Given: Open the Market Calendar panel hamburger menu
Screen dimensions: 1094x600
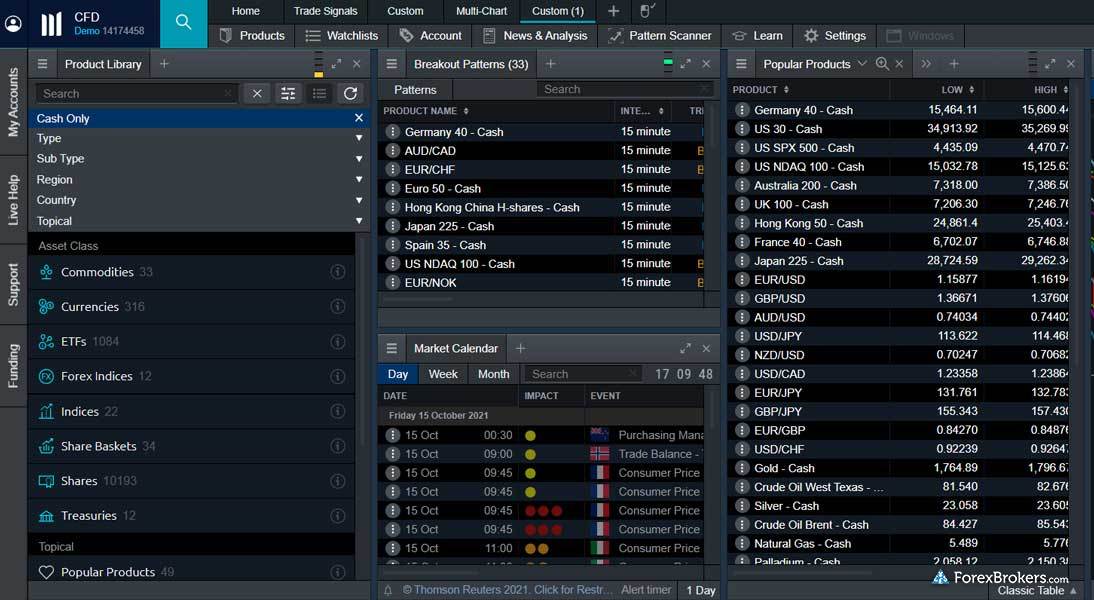Looking at the screenshot, I should click(x=392, y=348).
